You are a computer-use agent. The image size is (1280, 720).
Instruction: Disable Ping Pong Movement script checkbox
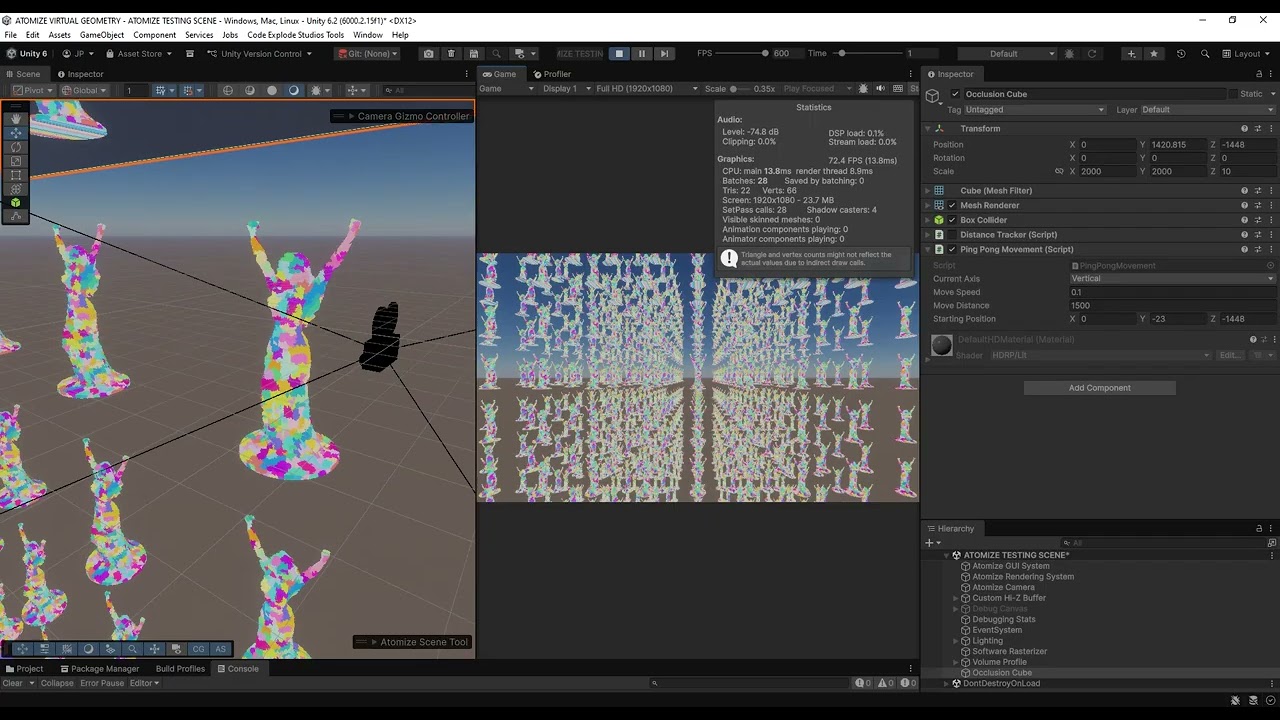coord(952,250)
